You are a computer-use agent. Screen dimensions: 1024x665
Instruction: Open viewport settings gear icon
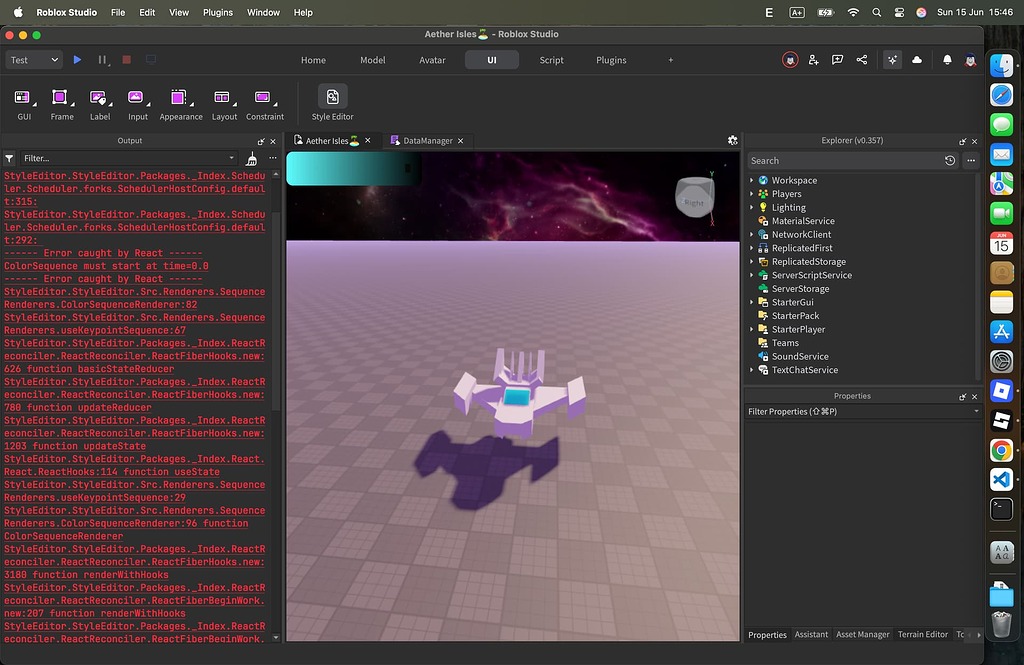[x=733, y=140]
